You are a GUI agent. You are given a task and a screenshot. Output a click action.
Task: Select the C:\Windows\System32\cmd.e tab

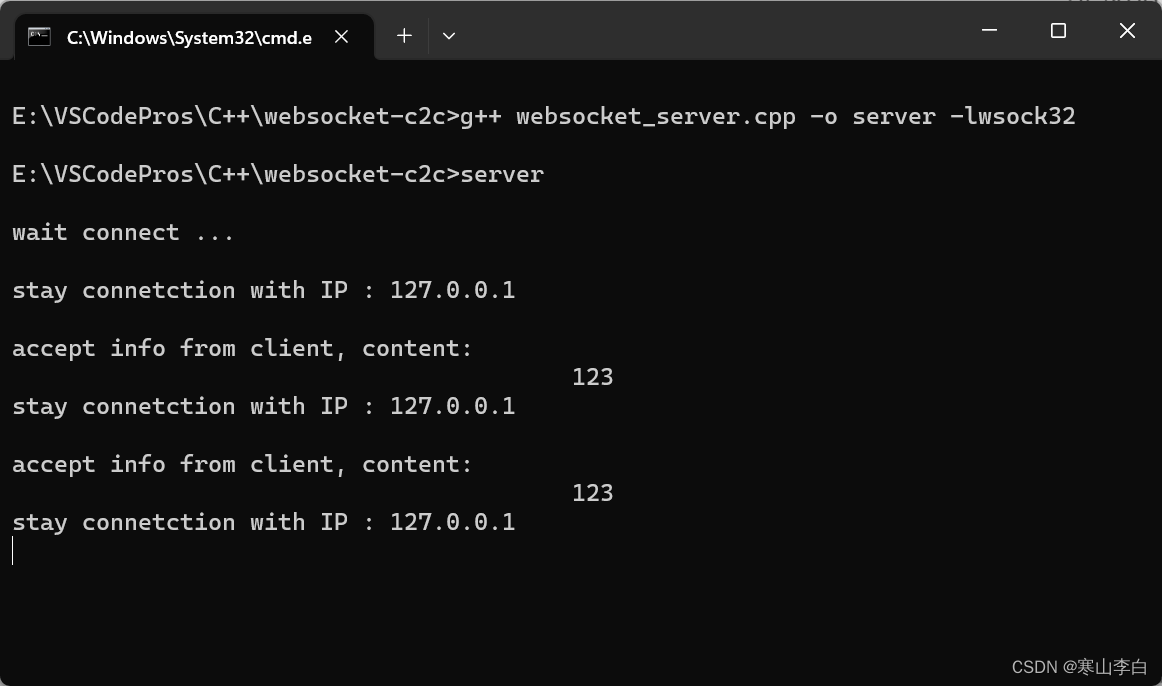[x=190, y=36]
